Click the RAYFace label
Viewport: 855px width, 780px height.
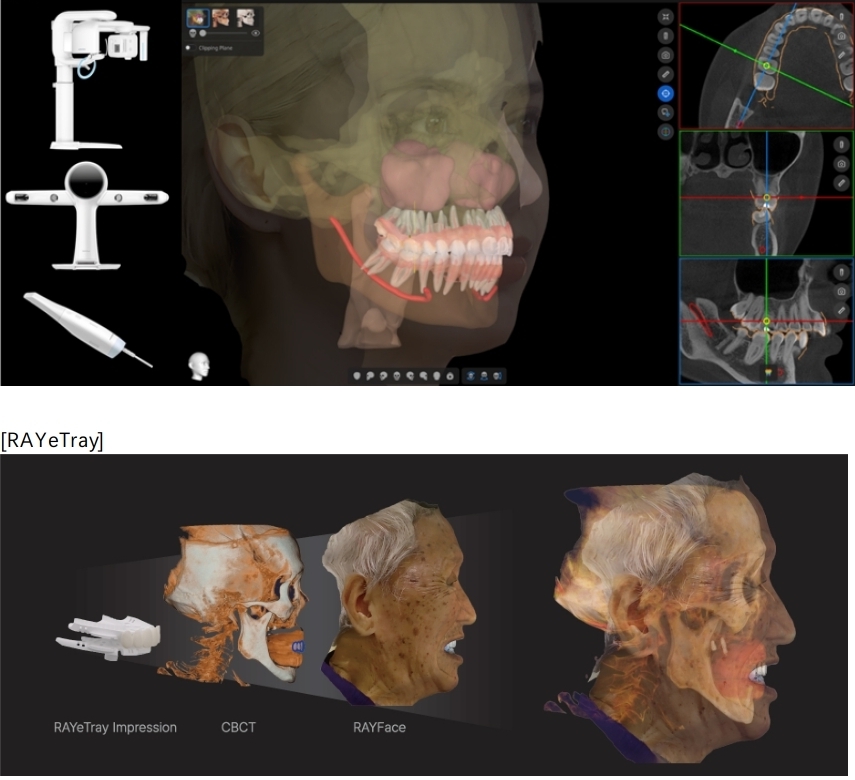(380, 727)
